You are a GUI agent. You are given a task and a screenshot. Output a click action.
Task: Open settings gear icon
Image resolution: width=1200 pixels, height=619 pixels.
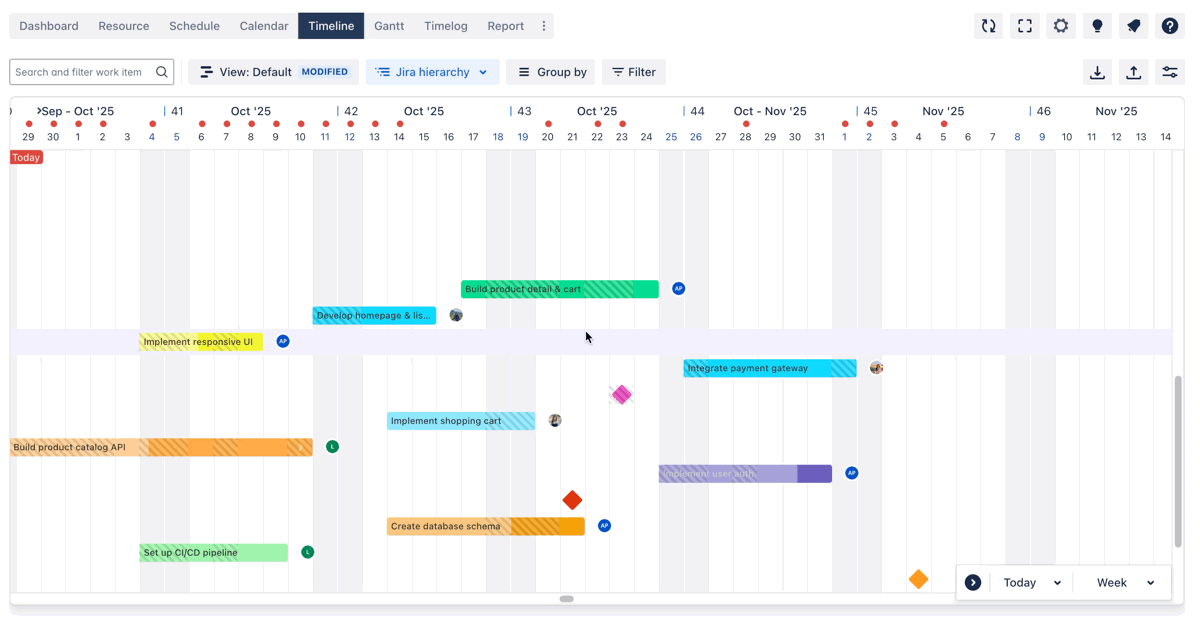[x=1061, y=26]
